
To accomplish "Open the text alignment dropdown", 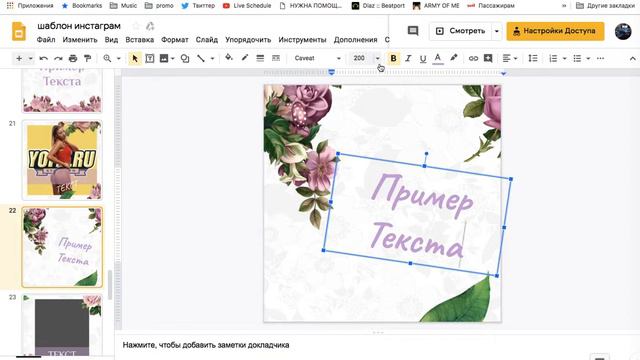I will point(509,58).
